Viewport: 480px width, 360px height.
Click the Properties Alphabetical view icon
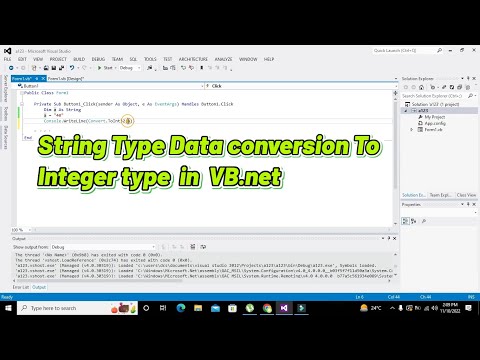click(414, 221)
